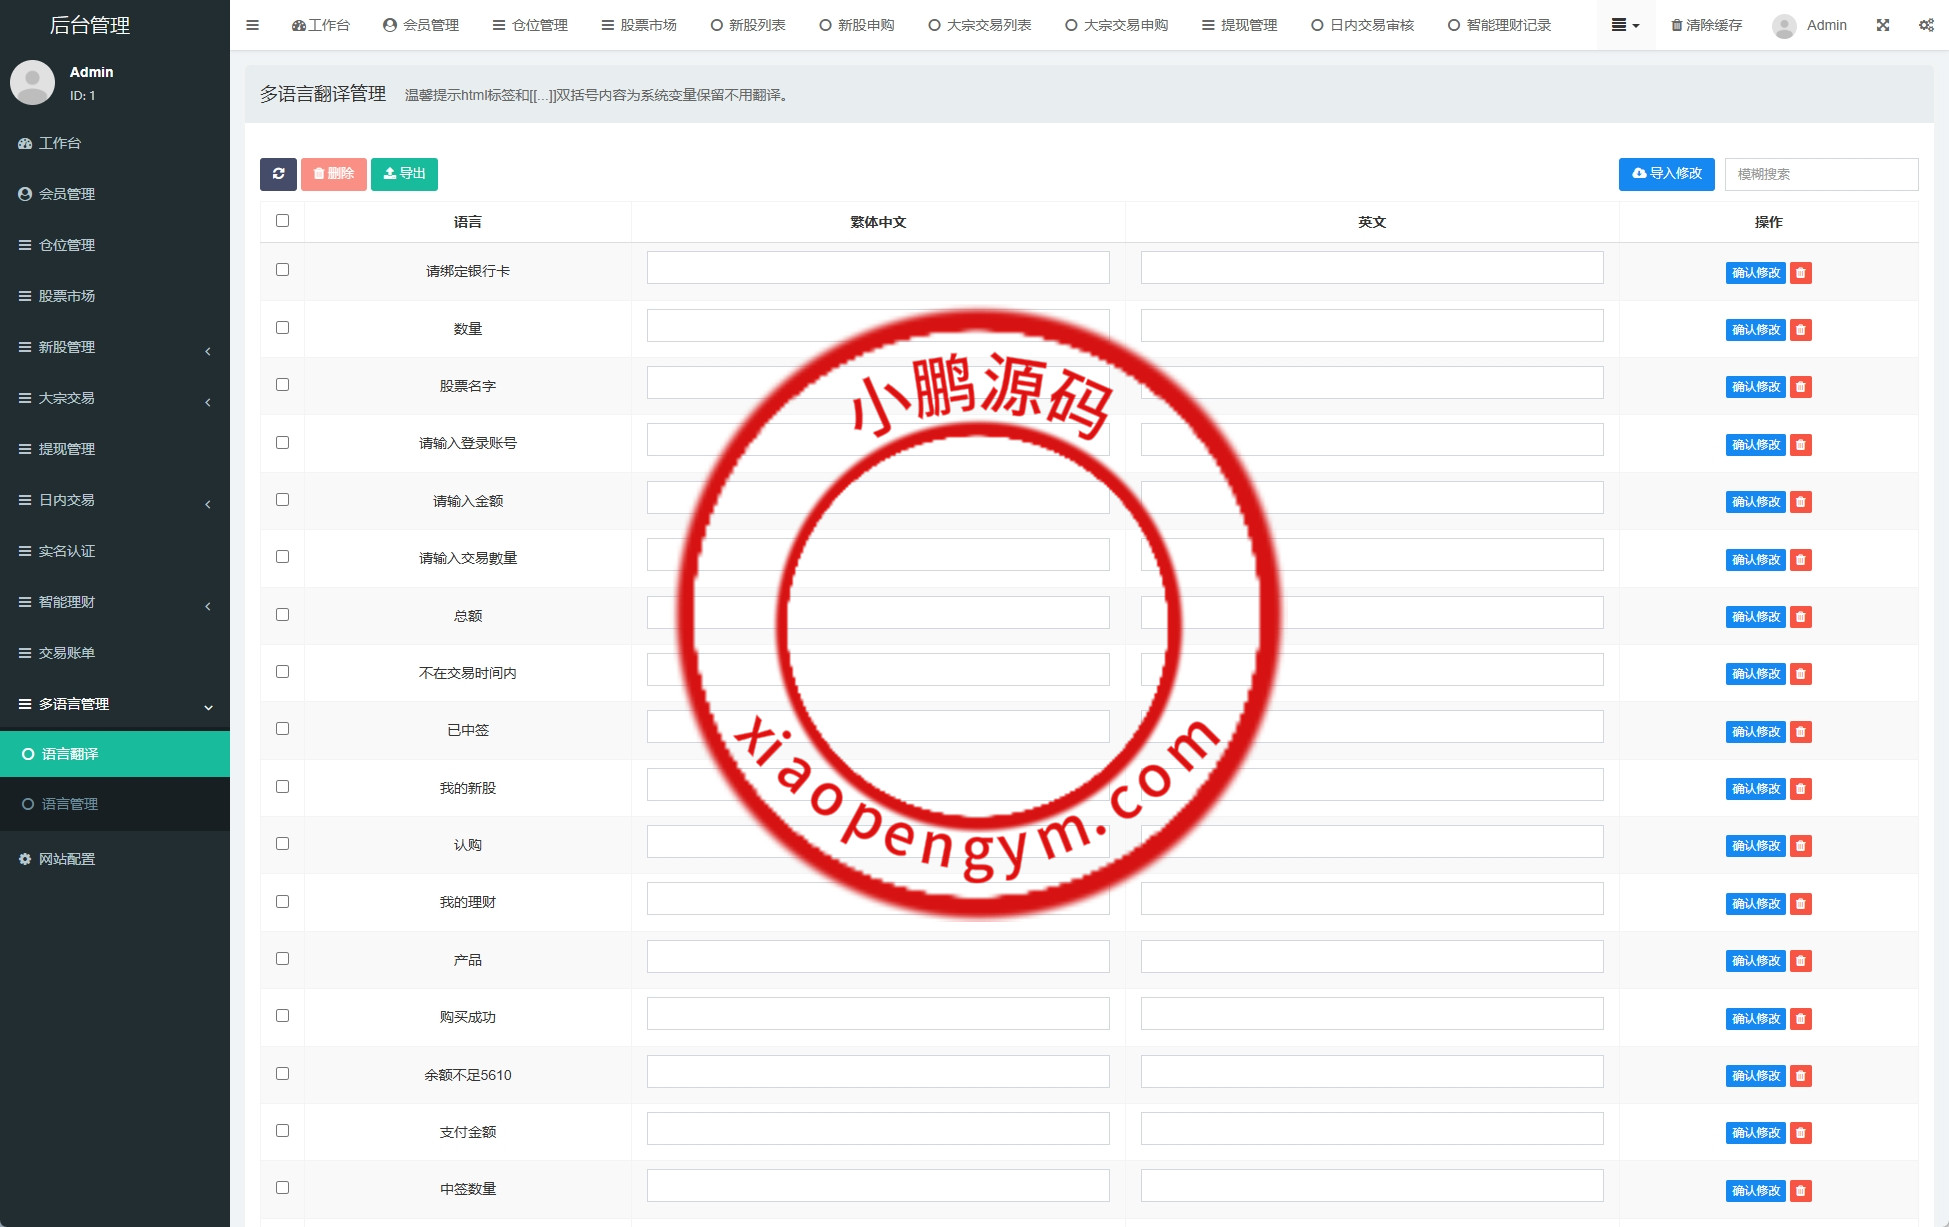Delete the 不在交易时间内 row via trash icon
The image size is (1949, 1227).
[x=1801, y=674]
